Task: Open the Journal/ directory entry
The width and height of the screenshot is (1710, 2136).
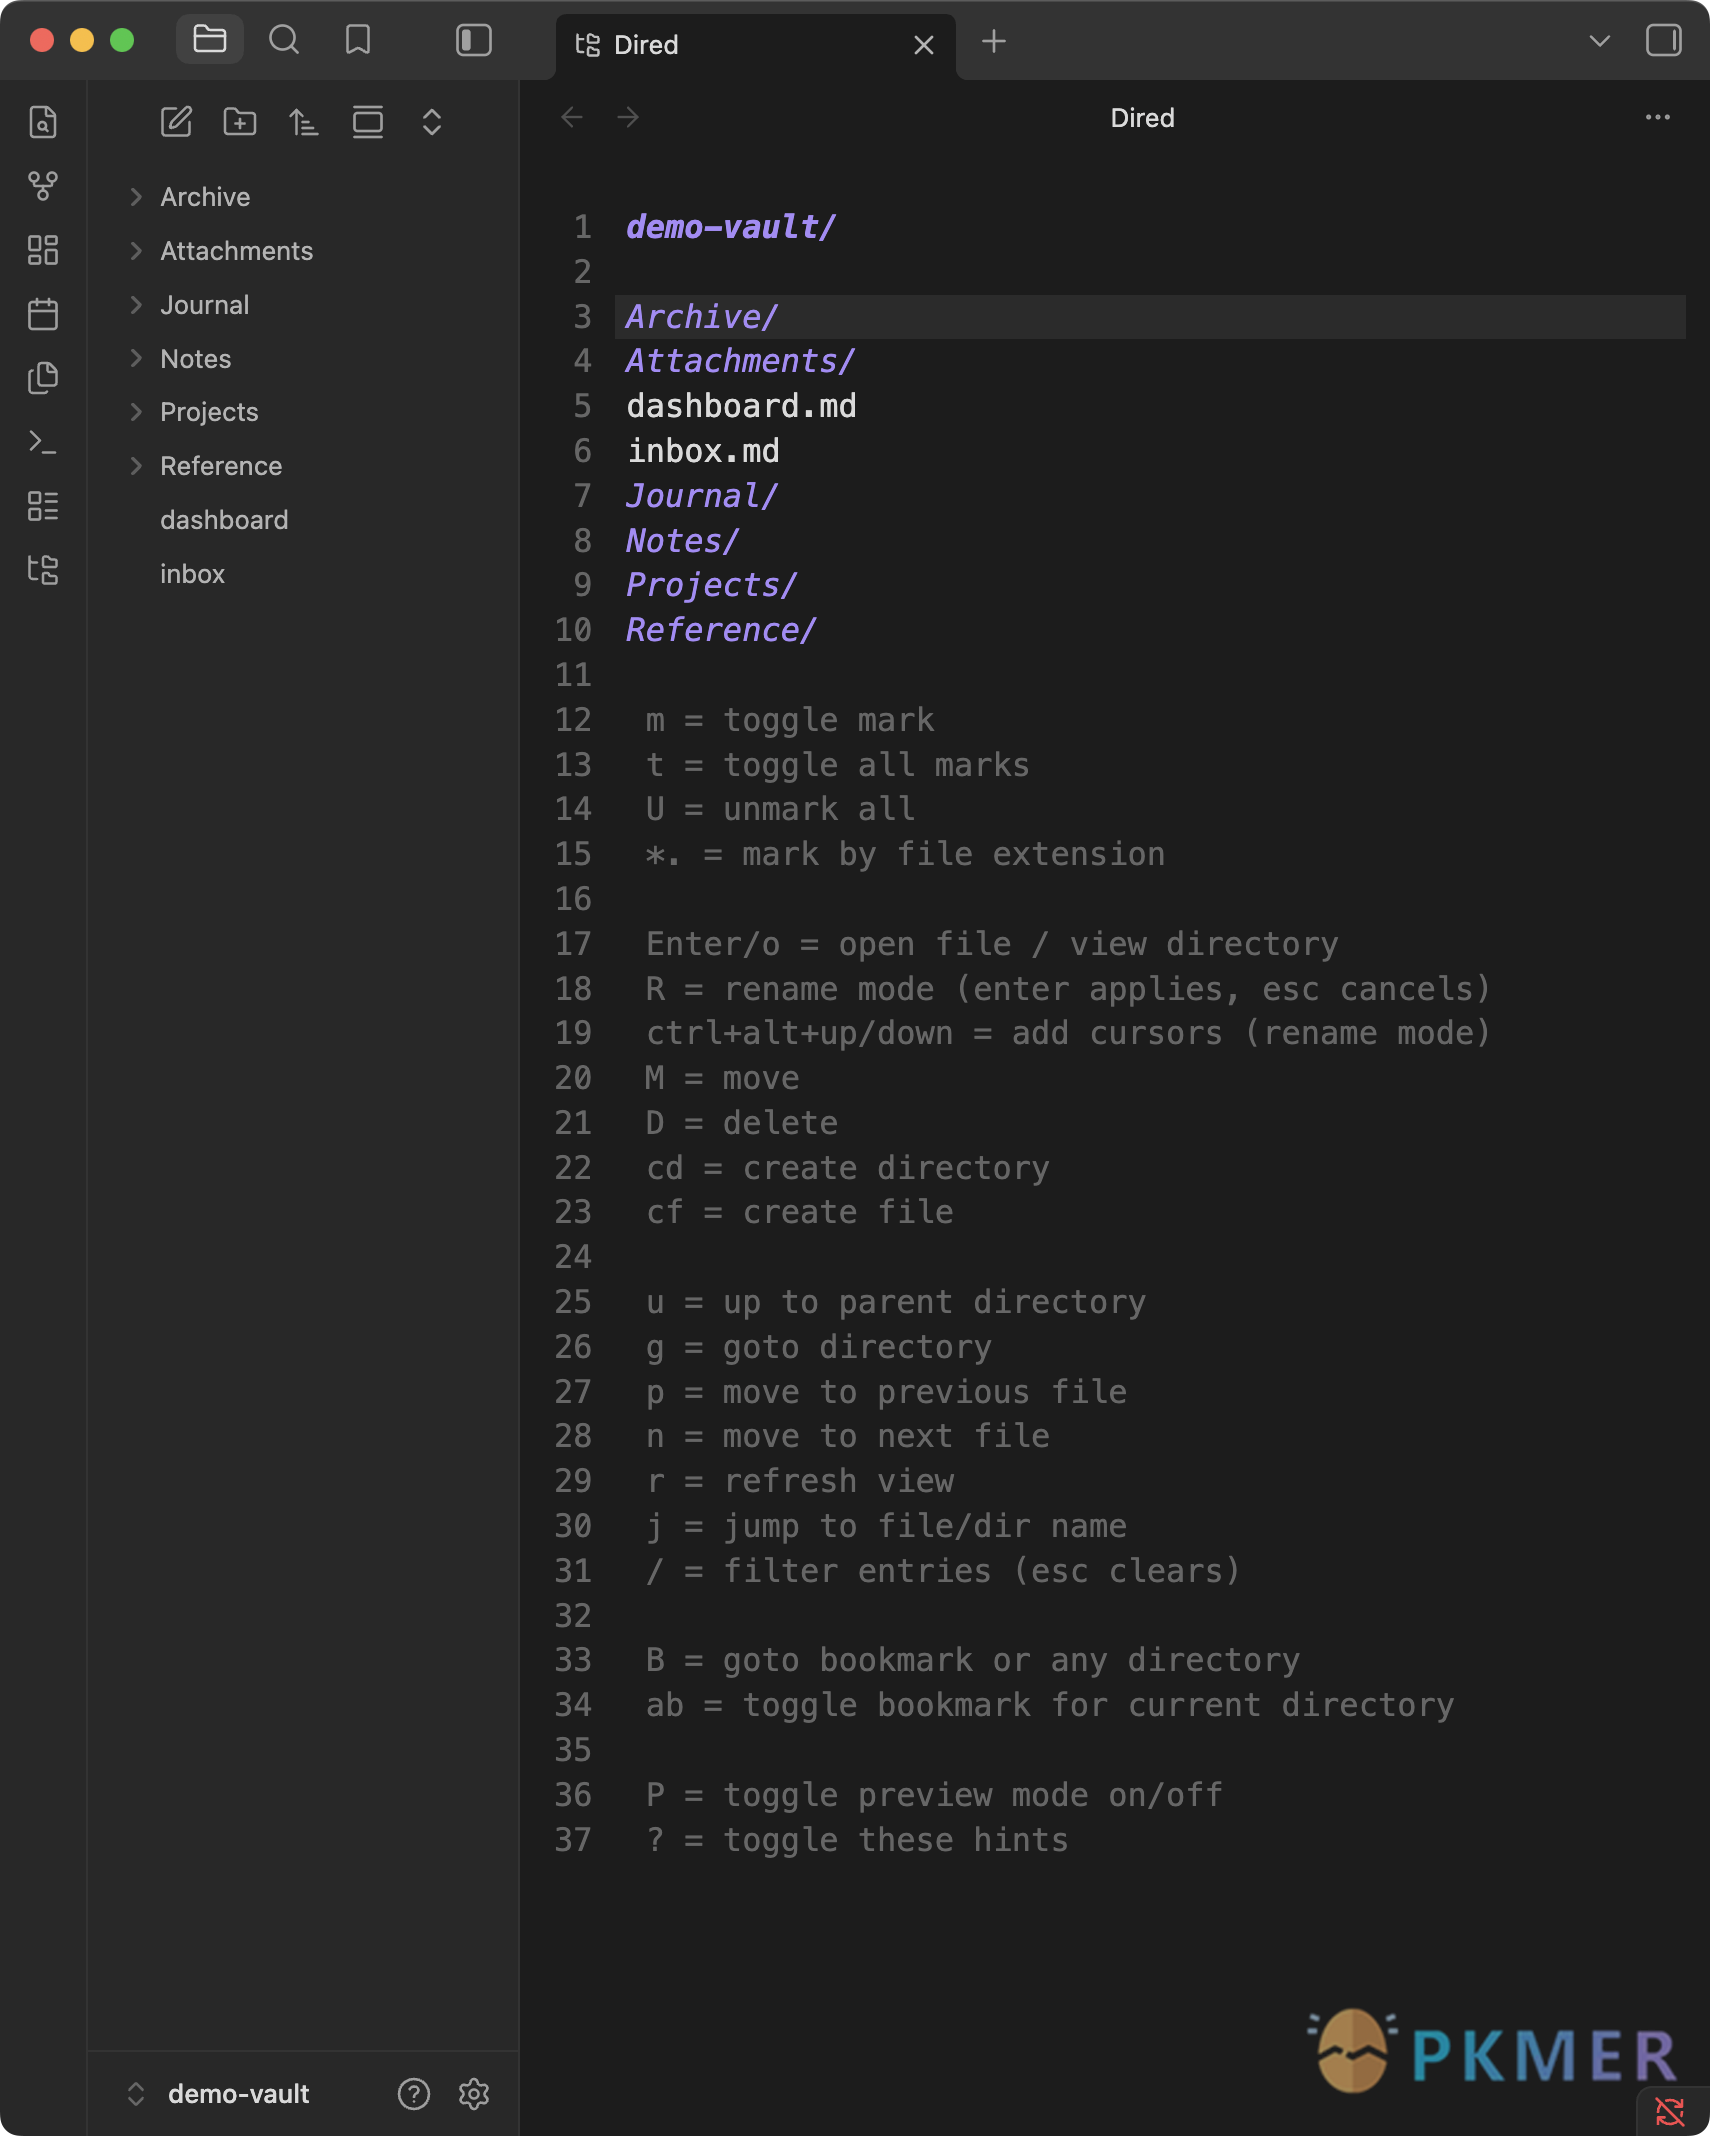Action: point(701,496)
